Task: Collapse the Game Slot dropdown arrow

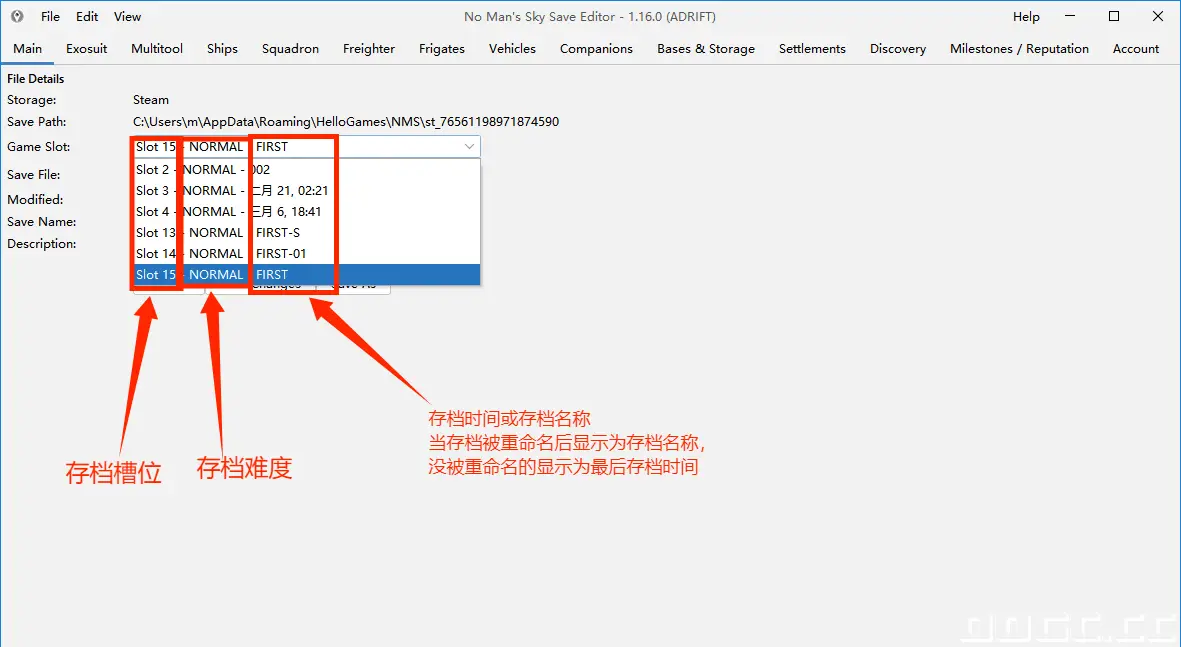Action: pos(469,146)
